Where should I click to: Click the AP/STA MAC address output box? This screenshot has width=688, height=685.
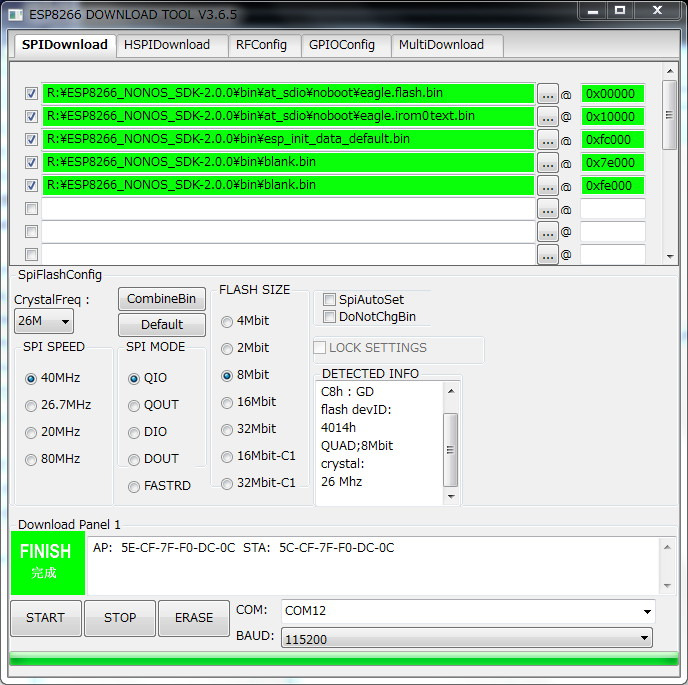coord(374,565)
